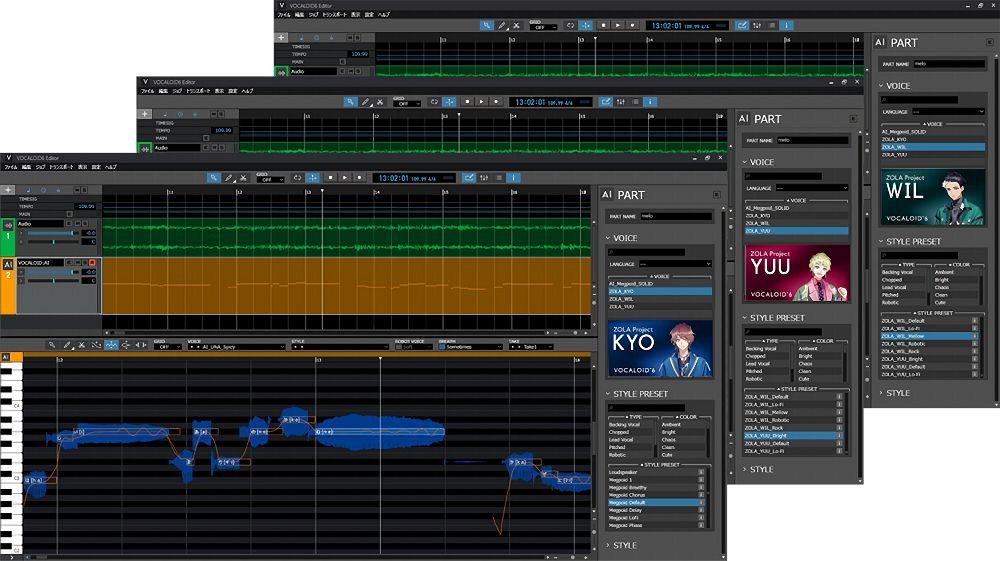Select ZOLA_YUU_Bright preset in the middle window
The width and height of the screenshot is (1000, 561).
(x=791, y=436)
